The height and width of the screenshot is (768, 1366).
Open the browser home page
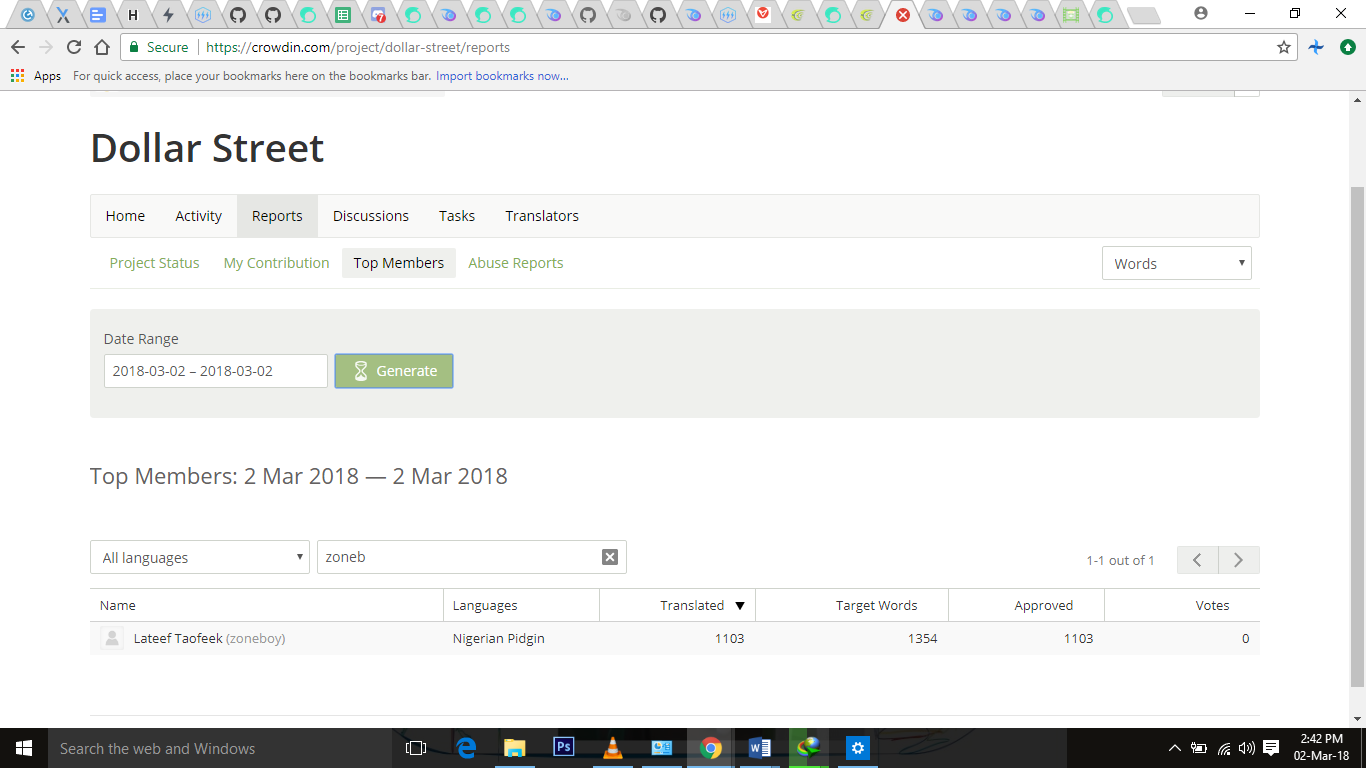click(101, 47)
